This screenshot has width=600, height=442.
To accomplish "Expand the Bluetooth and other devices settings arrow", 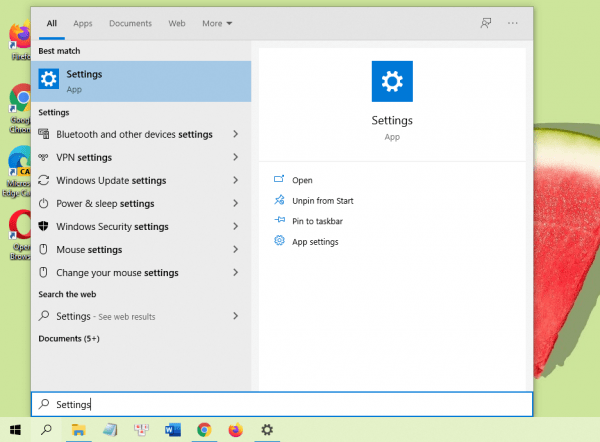I will click(x=235, y=134).
